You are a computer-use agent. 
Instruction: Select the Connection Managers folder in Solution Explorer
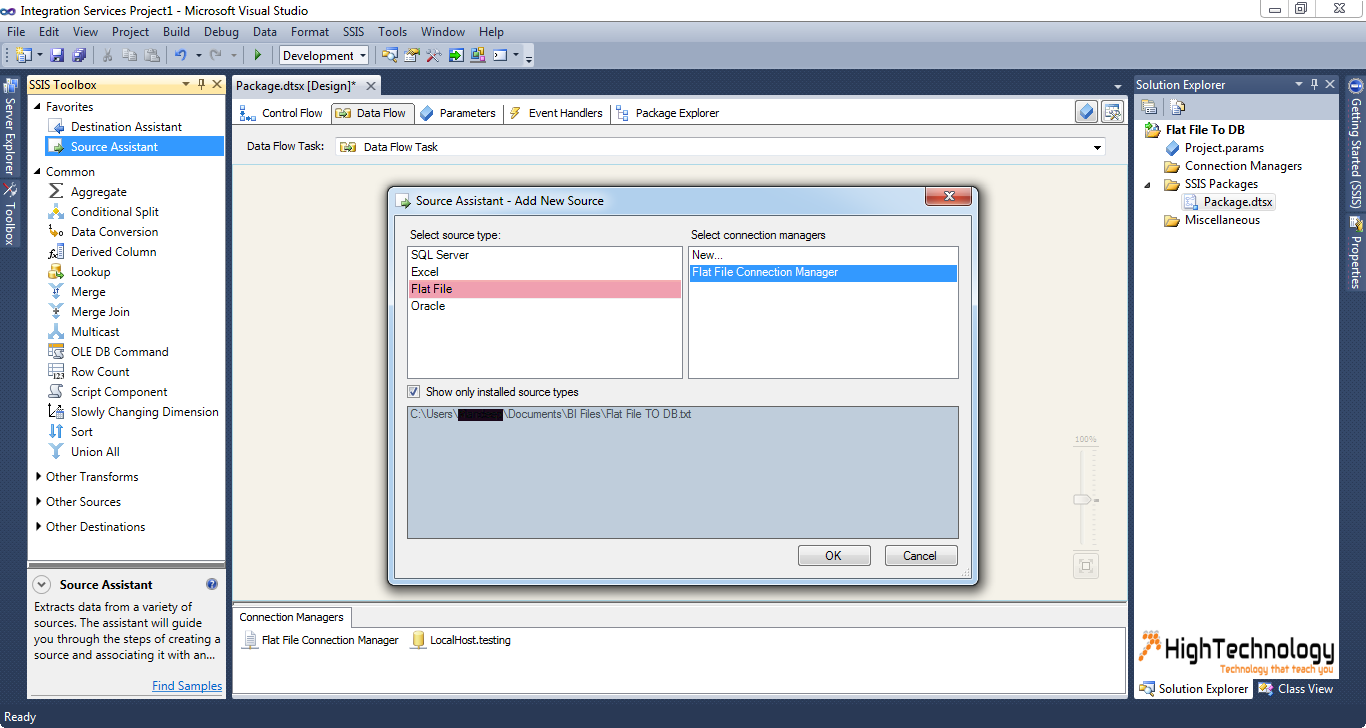tap(1233, 166)
